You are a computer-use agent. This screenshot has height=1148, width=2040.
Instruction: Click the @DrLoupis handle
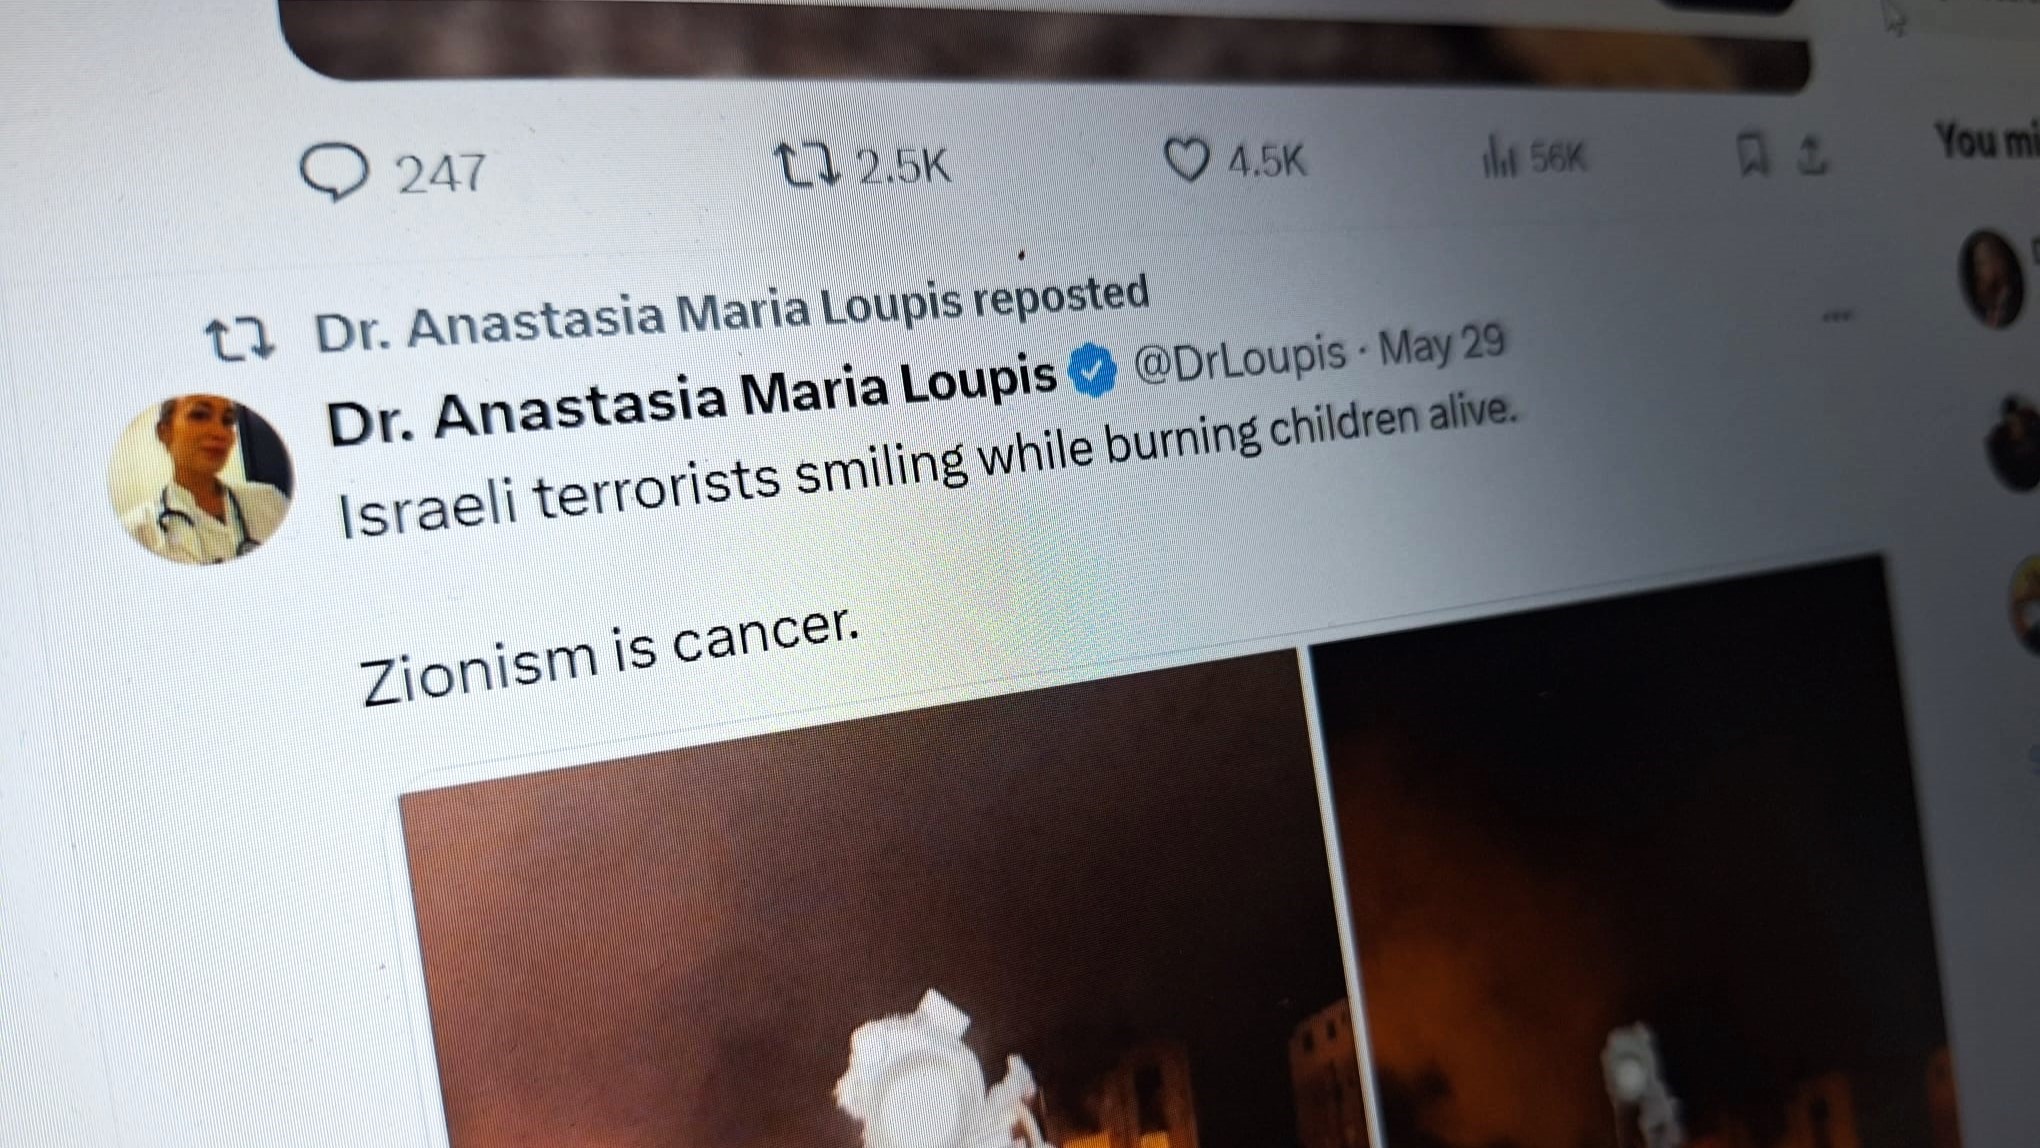pyautogui.click(x=1239, y=358)
